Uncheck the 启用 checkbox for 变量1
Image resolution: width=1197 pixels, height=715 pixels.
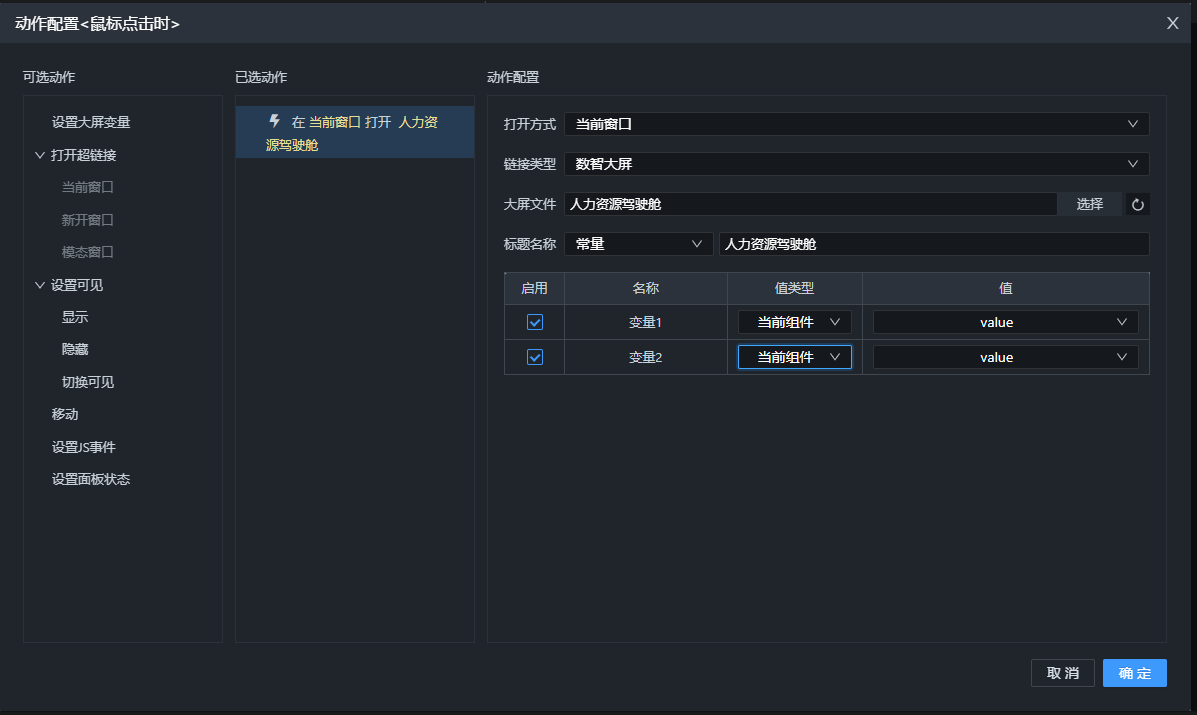pos(535,322)
